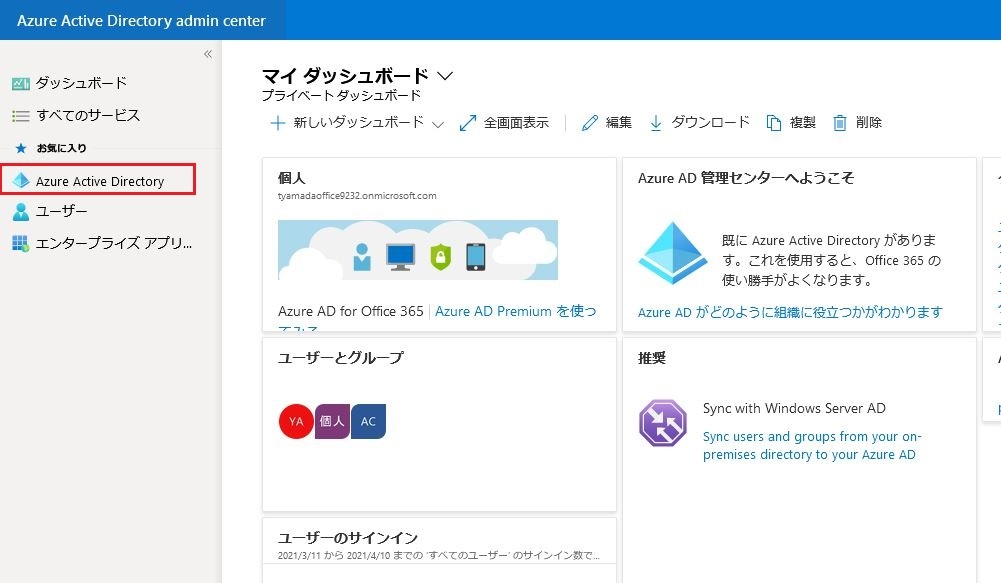Click the 個人 tile title

[292, 178]
